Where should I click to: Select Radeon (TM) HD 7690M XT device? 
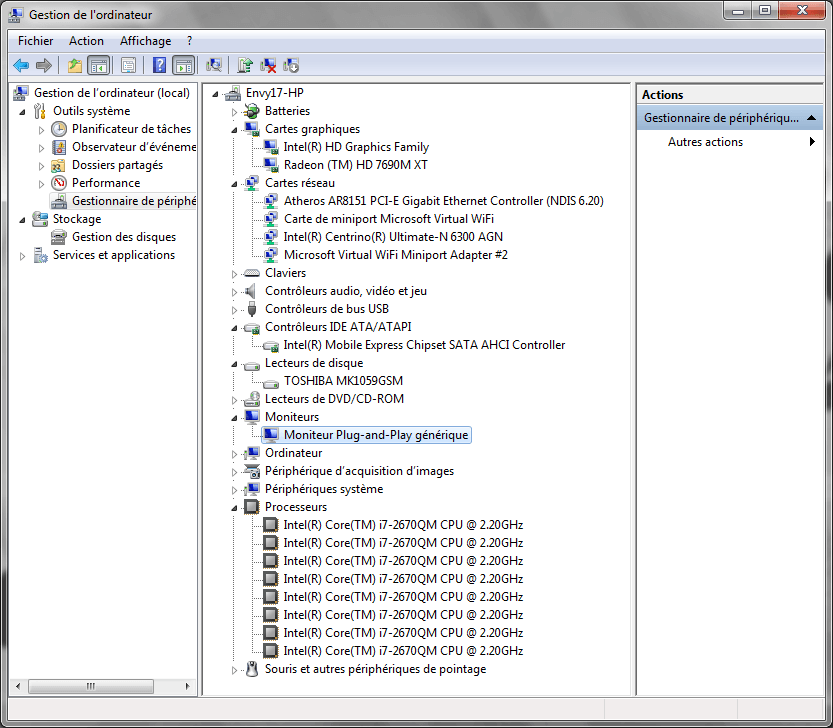coord(355,165)
